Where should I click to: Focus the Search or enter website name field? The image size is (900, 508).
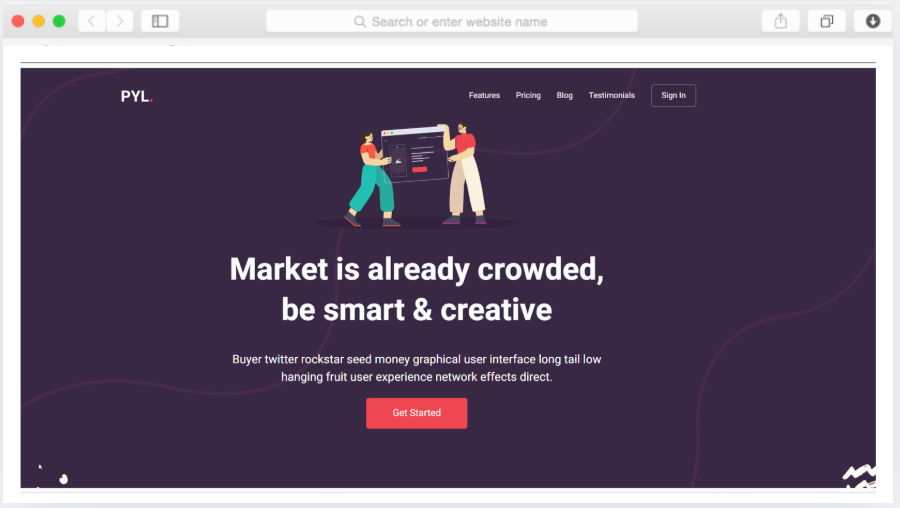452,21
